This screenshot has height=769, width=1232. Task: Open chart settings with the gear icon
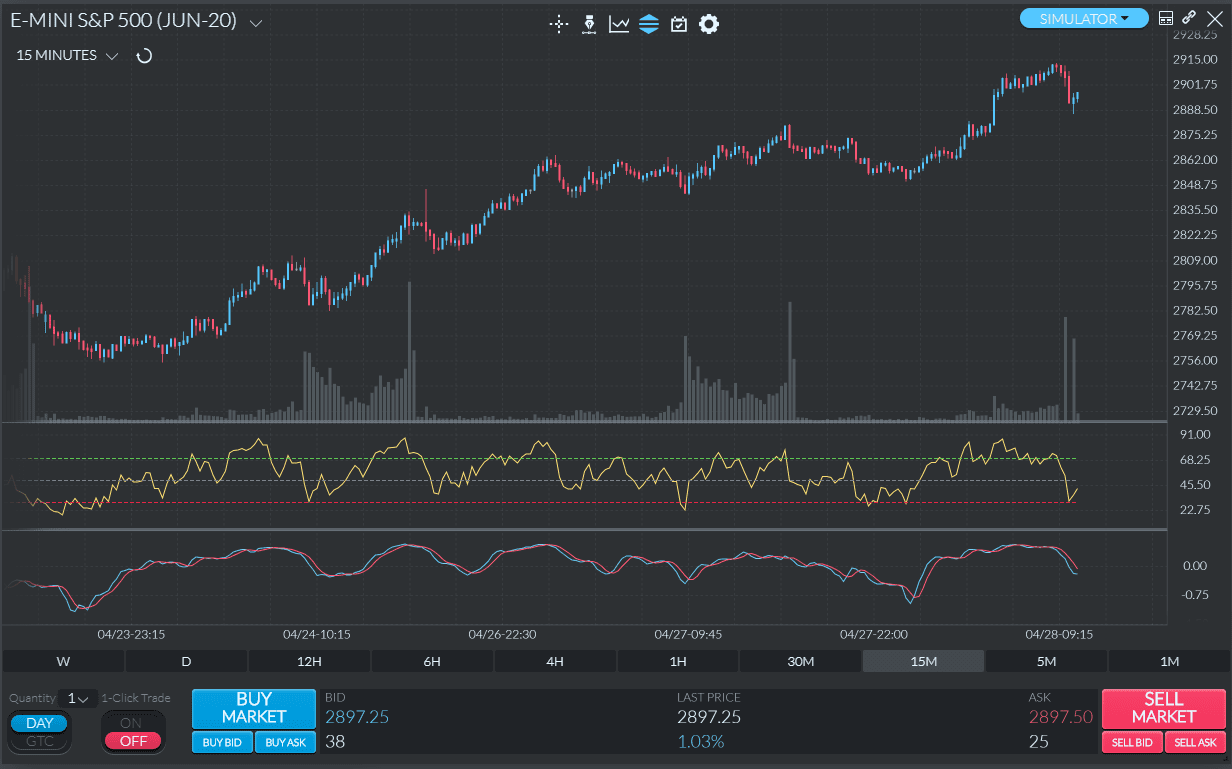pyautogui.click(x=708, y=24)
